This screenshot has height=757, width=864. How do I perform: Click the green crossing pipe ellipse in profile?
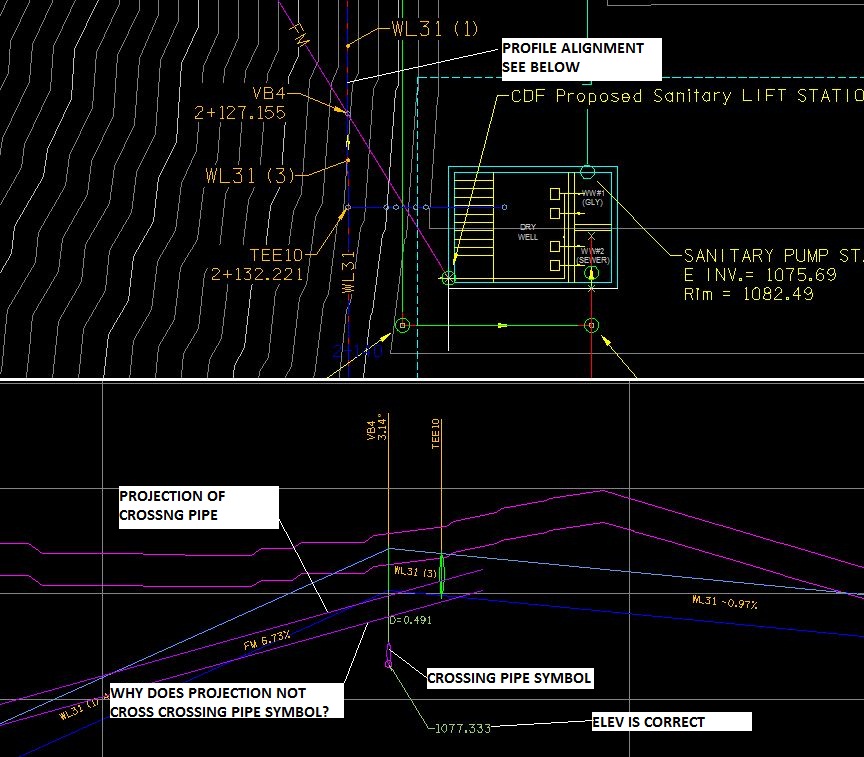(443, 575)
